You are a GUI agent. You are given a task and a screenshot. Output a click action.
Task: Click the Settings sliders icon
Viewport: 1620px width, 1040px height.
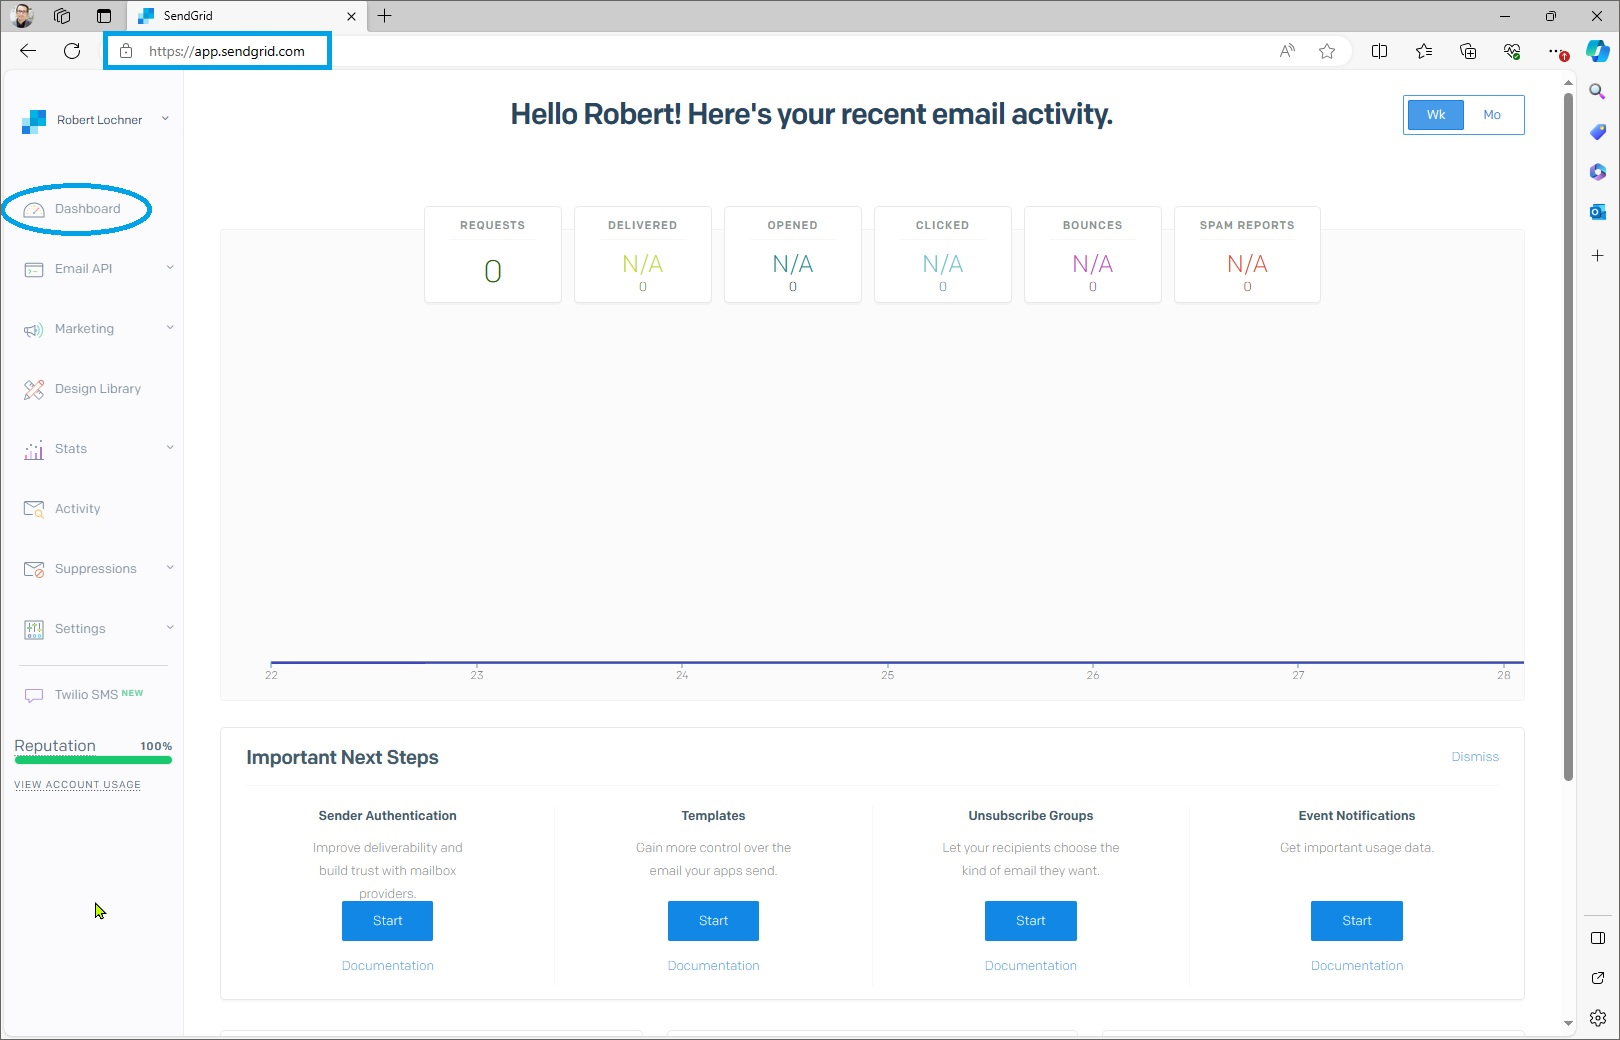34,630
